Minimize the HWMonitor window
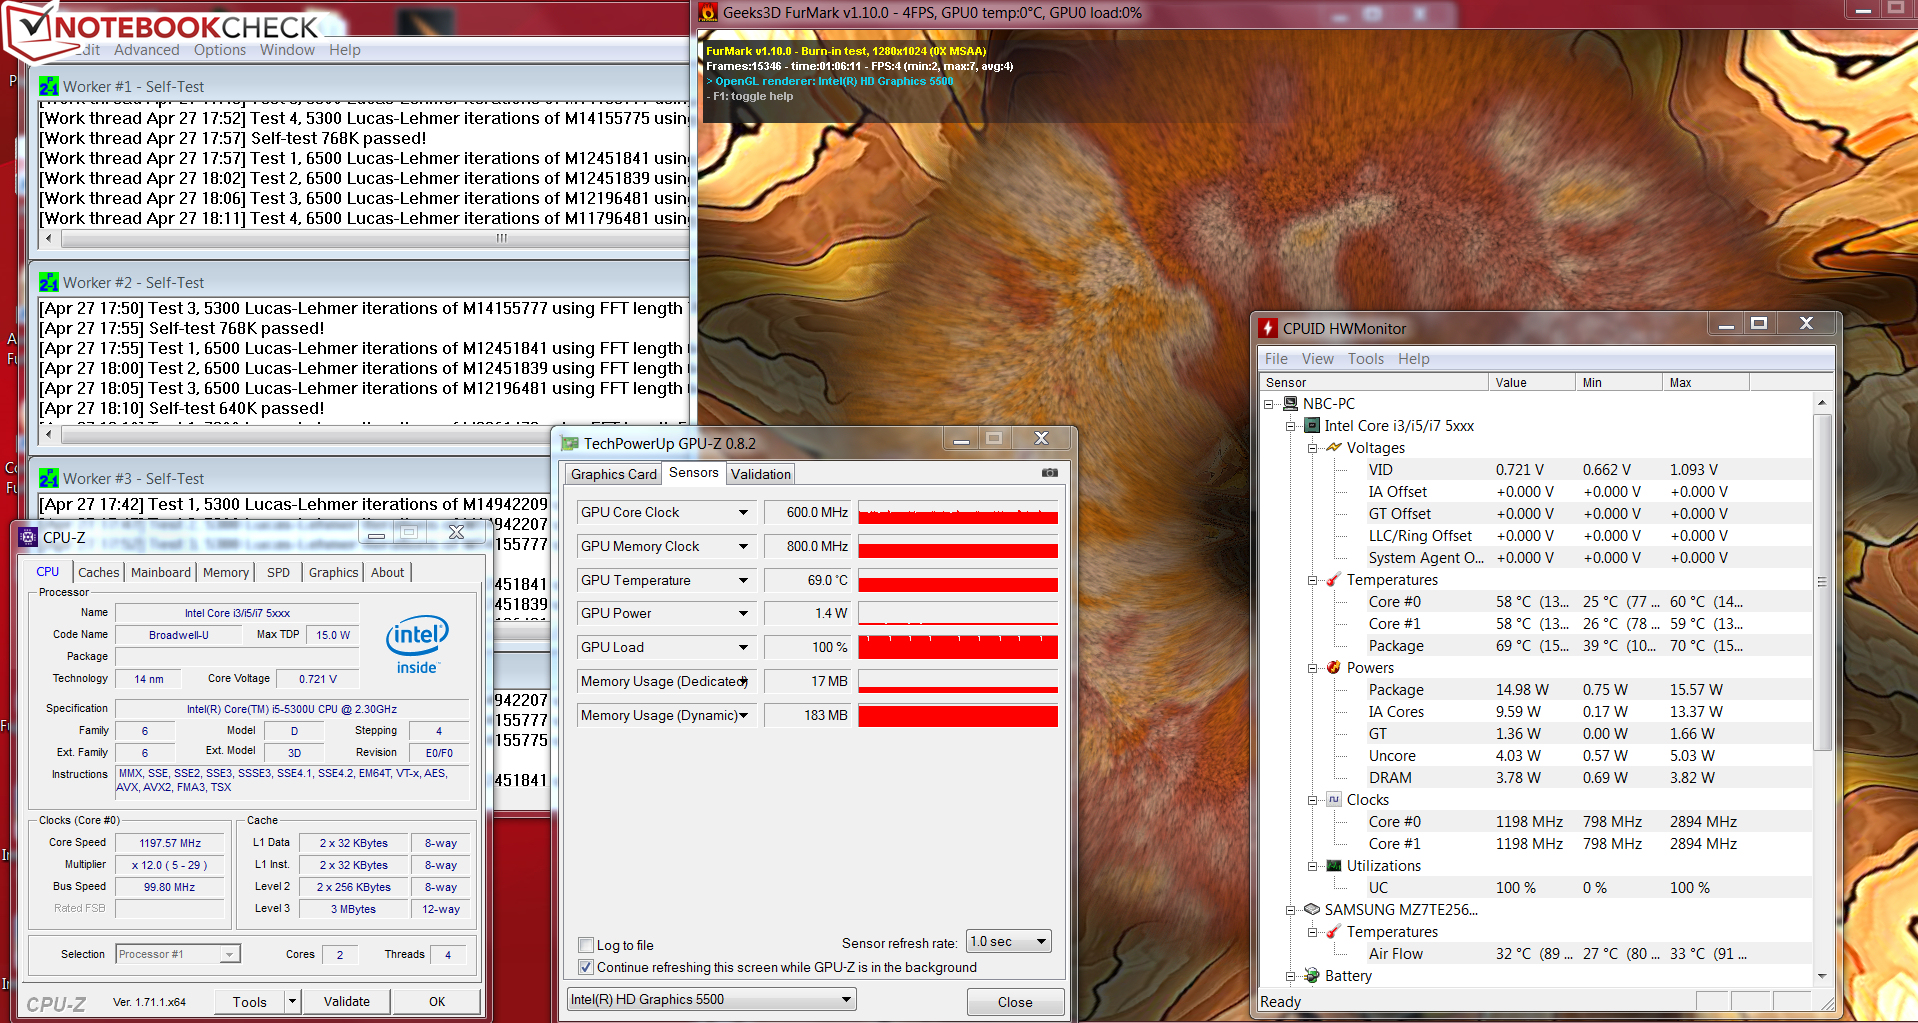1918x1023 pixels. (x=1726, y=324)
